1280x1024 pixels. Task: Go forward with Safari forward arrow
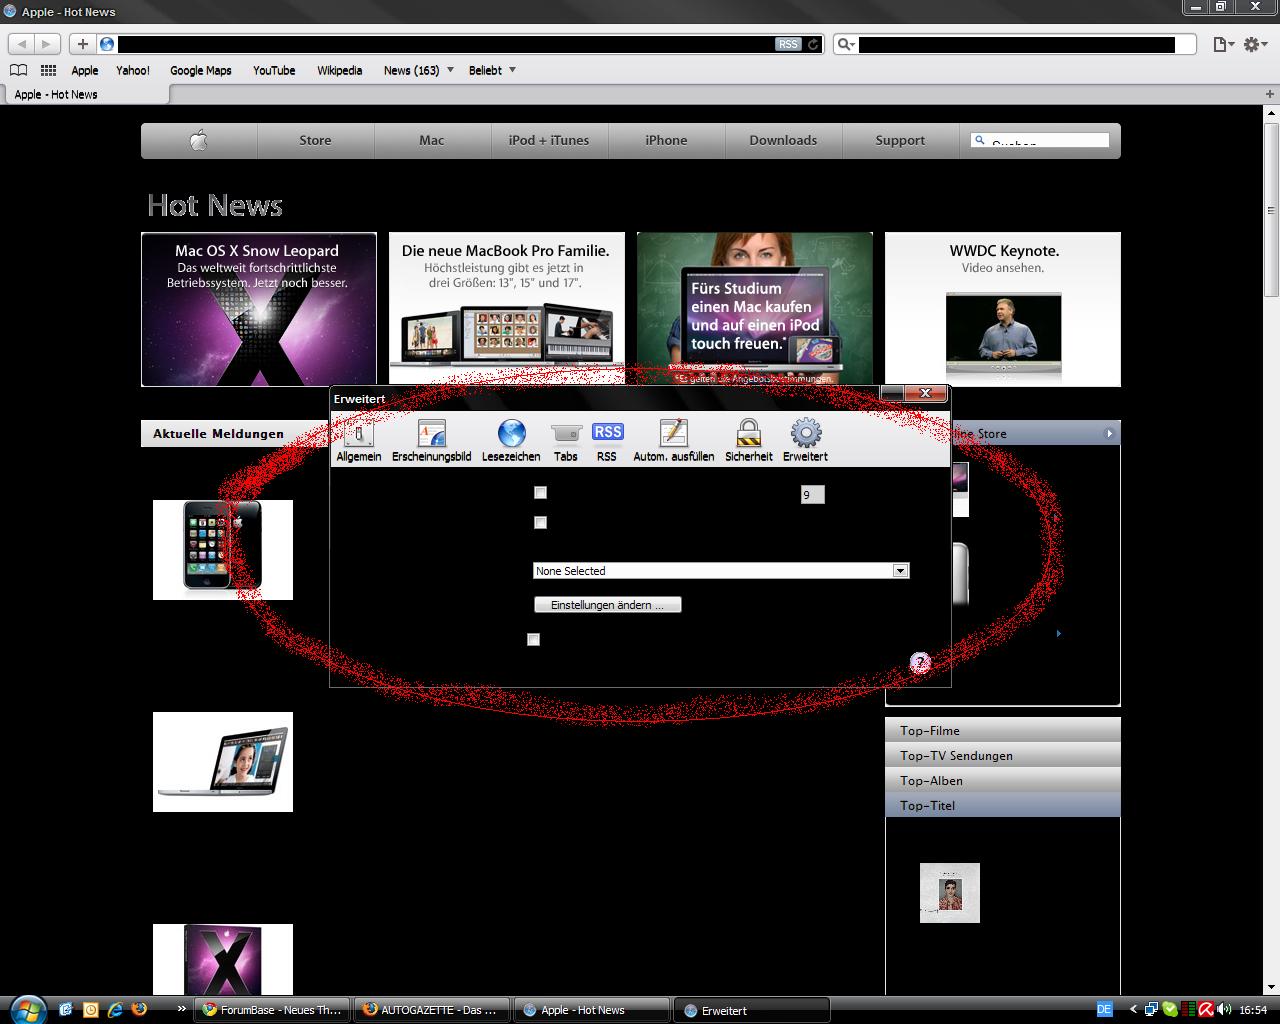(47, 44)
